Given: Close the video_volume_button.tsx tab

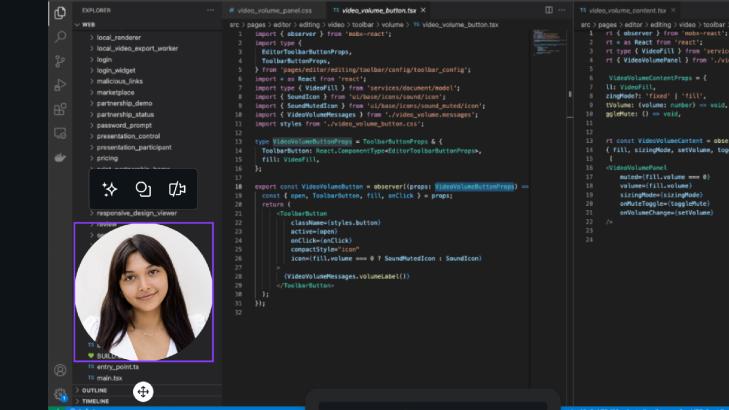Looking at the screenshot, I should point(424,10).
